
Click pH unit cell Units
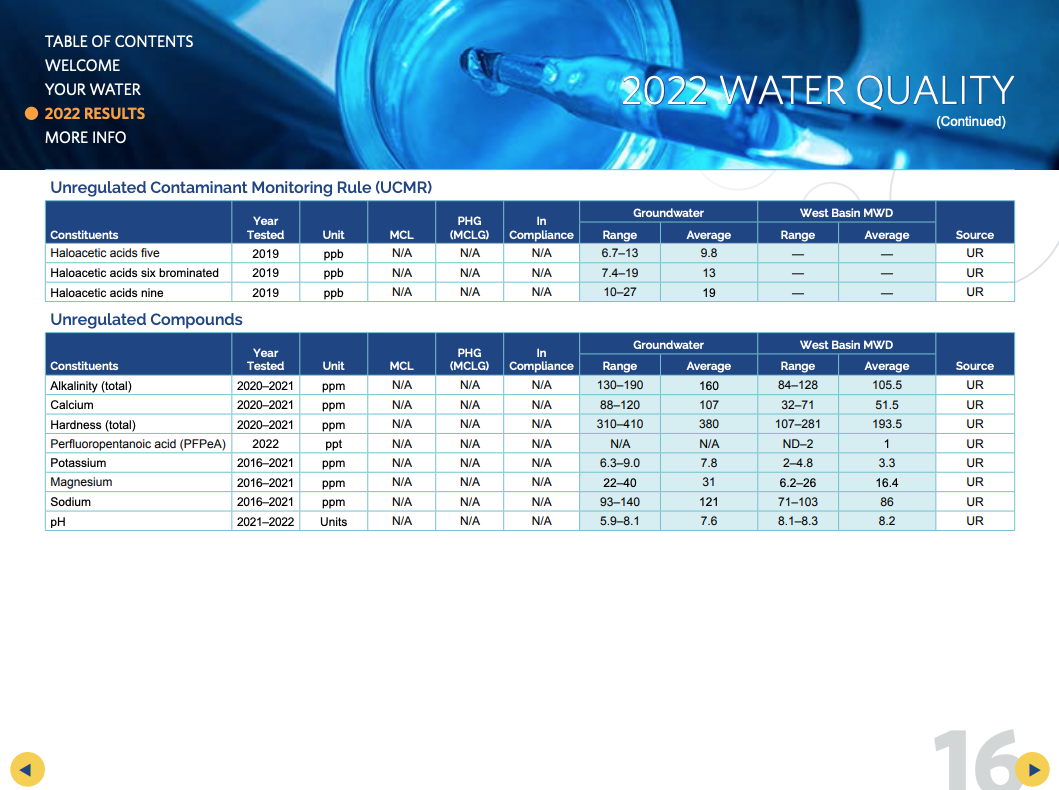coord(333,521)
